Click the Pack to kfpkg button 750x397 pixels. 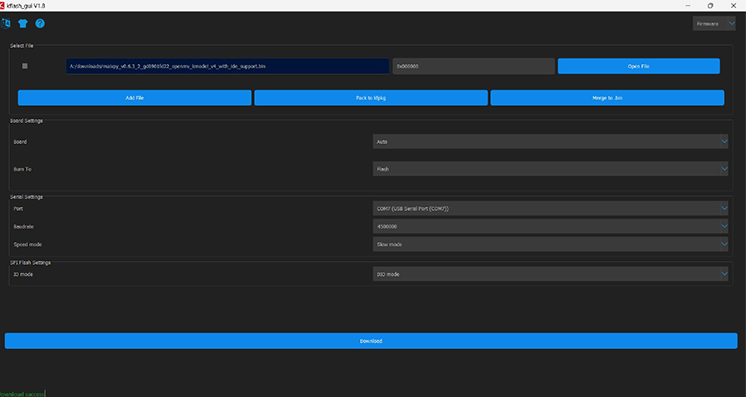(371, 98)
